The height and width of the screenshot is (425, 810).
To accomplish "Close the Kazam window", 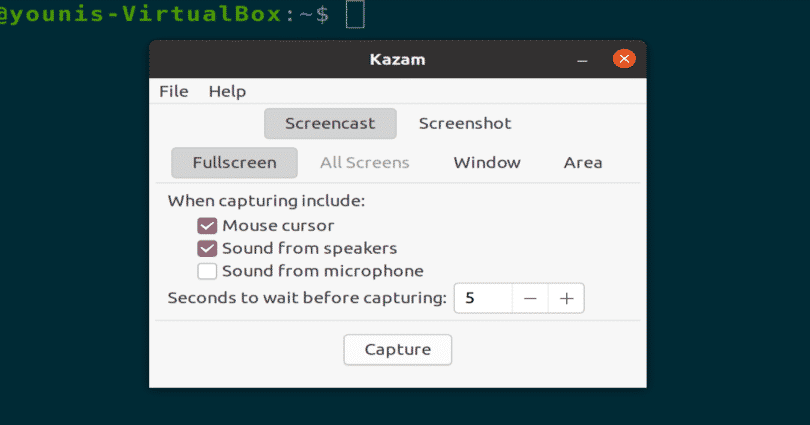I will click(x=624, y=59).
